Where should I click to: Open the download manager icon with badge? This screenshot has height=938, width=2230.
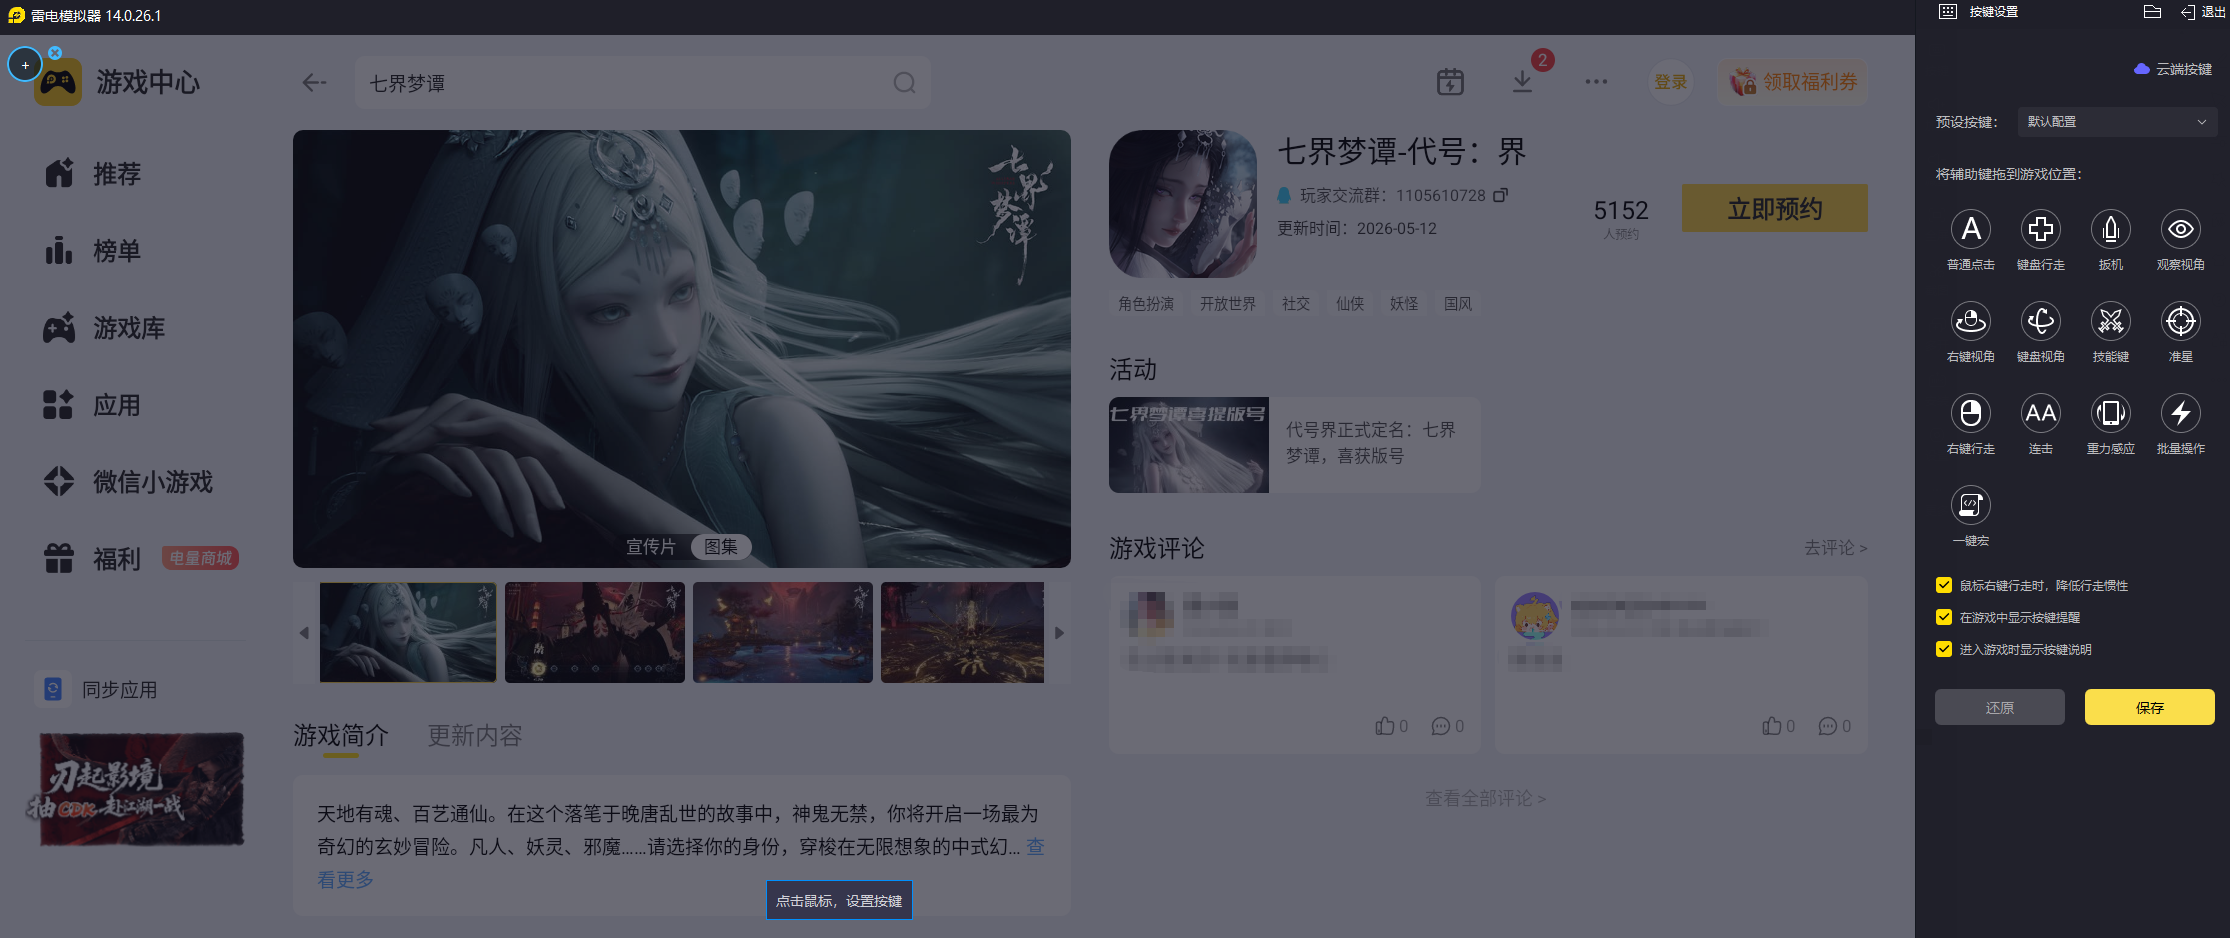pos(1522,82)
